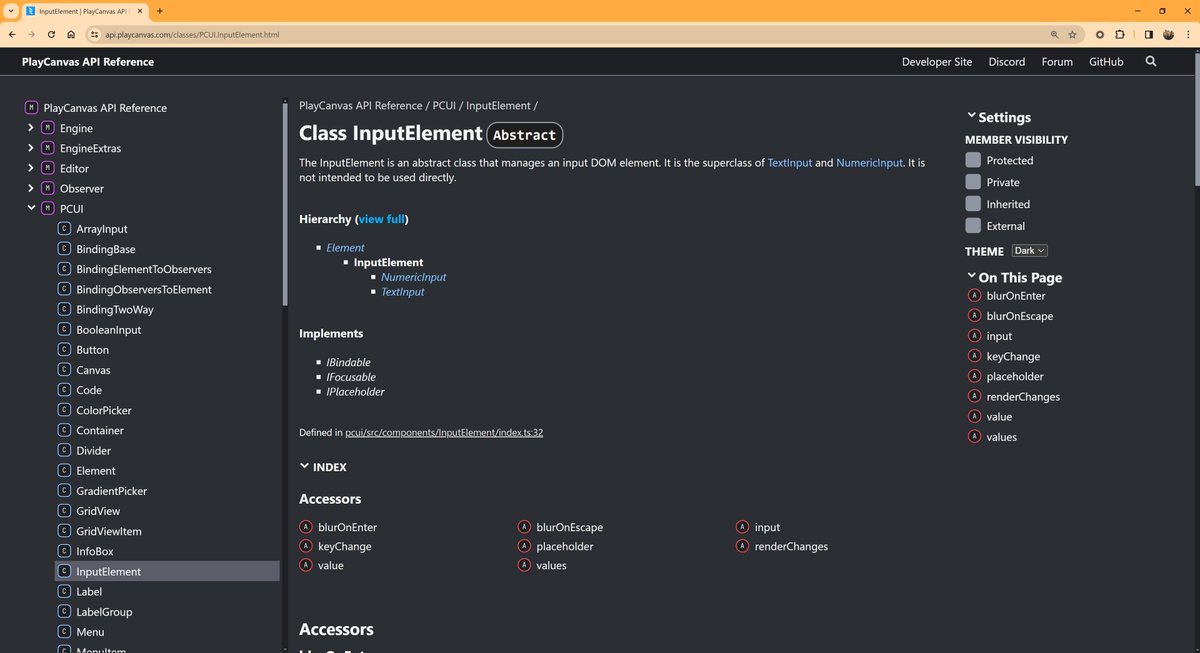Click the module icon beside Observer
Screen dimensions: 1200x653
(48, 188)
